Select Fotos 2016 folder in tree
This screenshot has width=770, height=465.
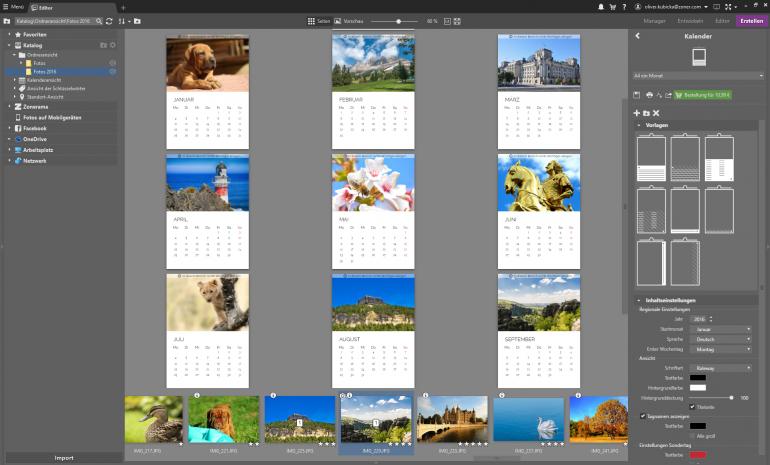tap(45, 72)
